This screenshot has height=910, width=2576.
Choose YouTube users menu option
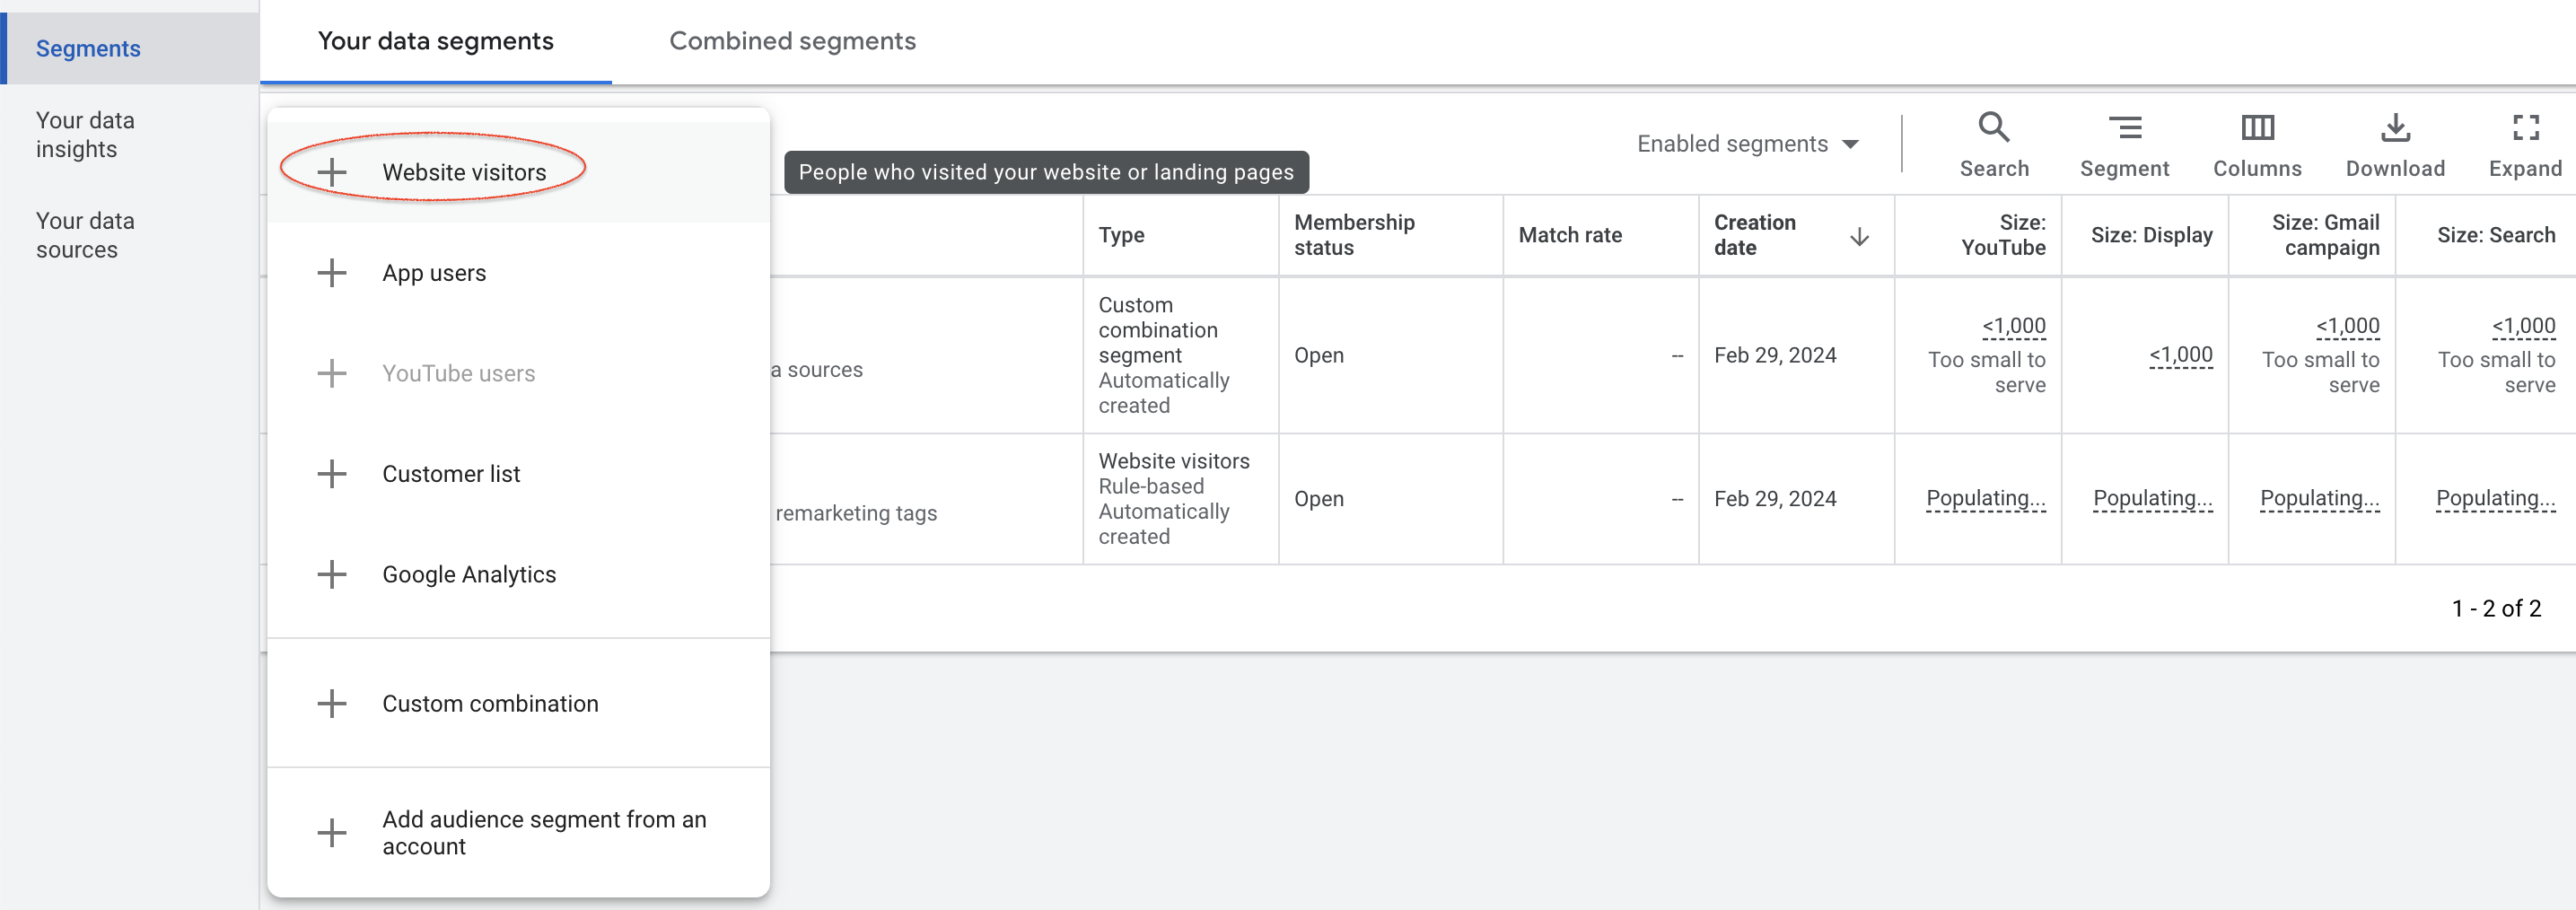518,373
